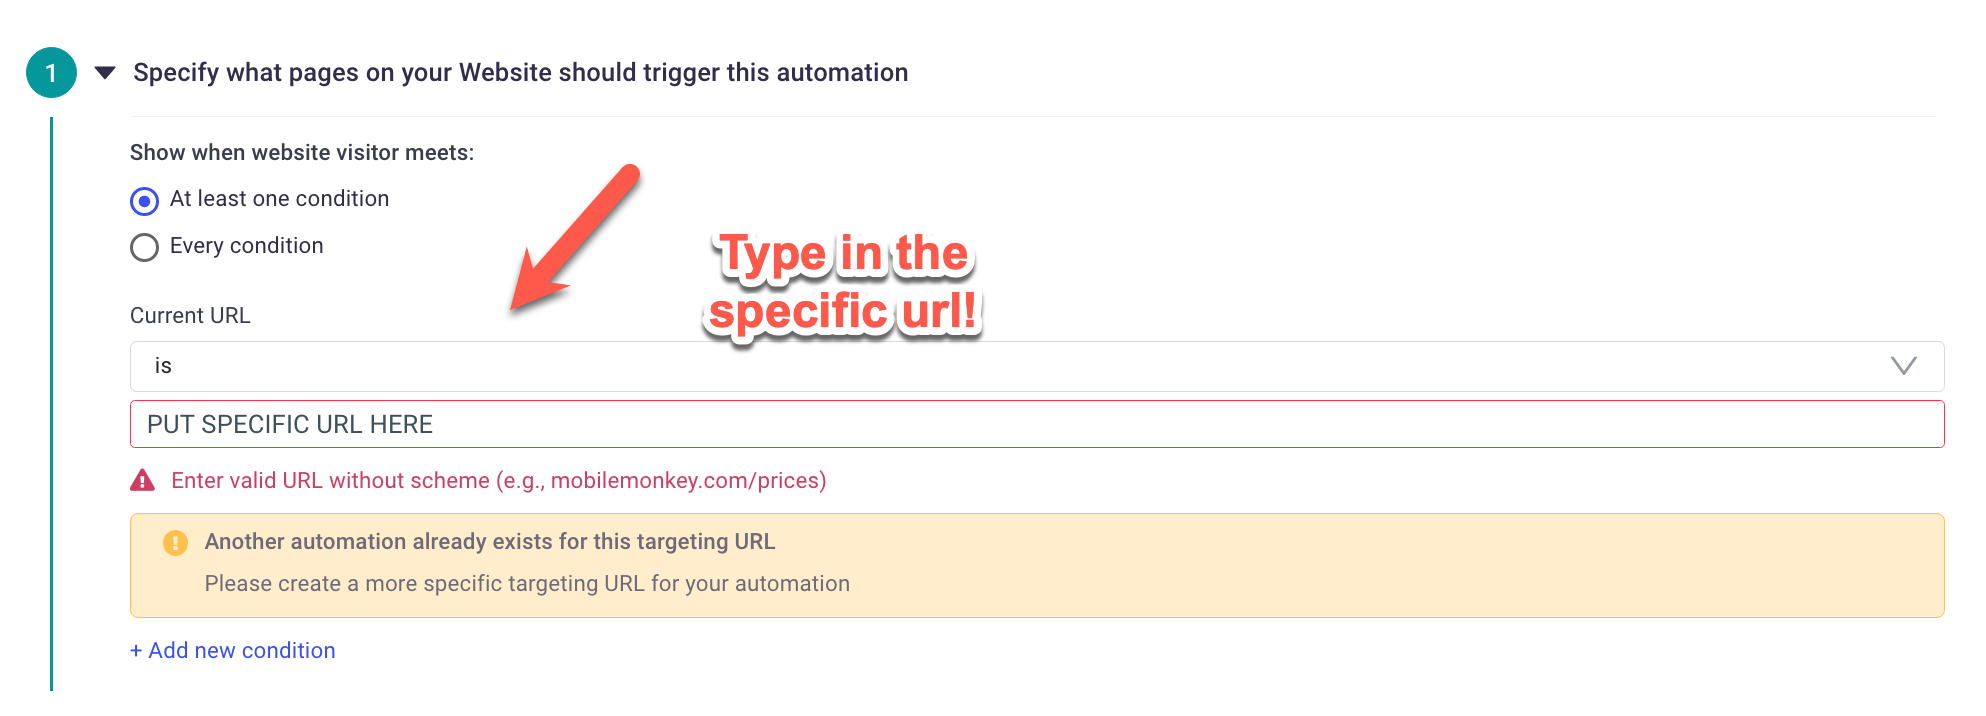
Task: Click the large red arrow annotation
Action: tap(575, 238)
